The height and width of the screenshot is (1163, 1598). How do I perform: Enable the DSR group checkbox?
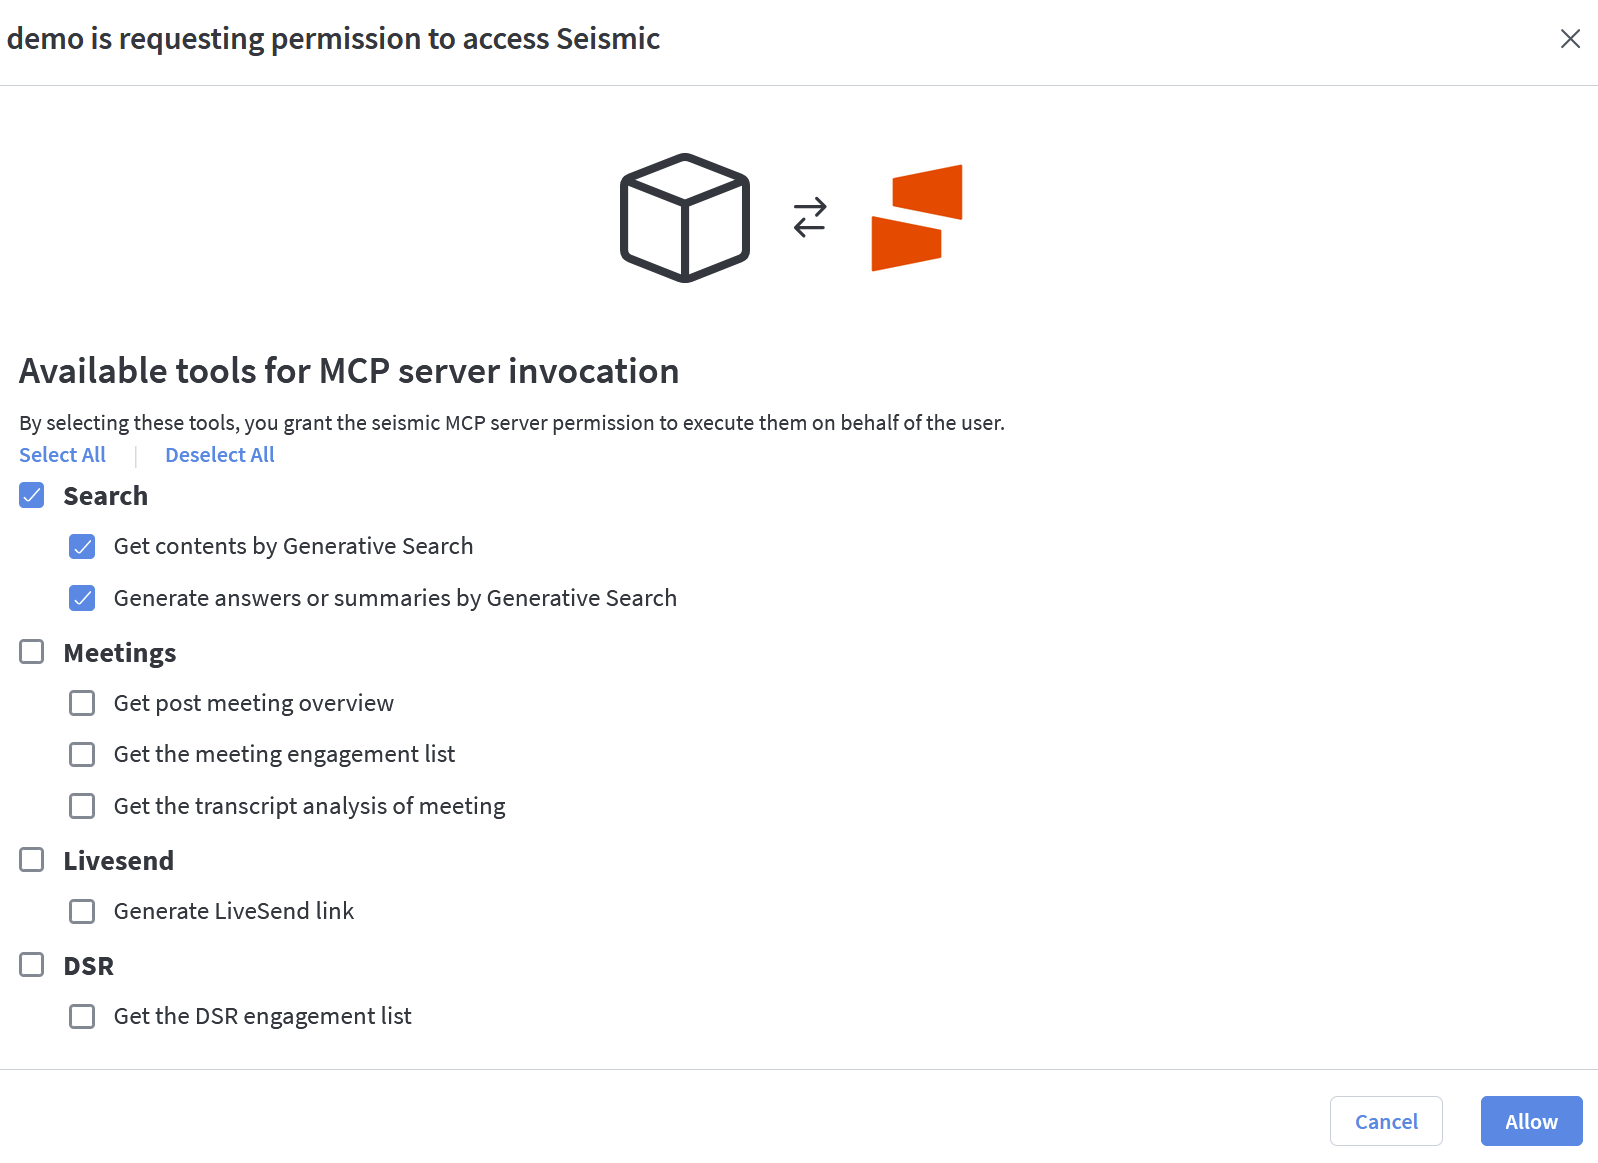coord(32,965)
